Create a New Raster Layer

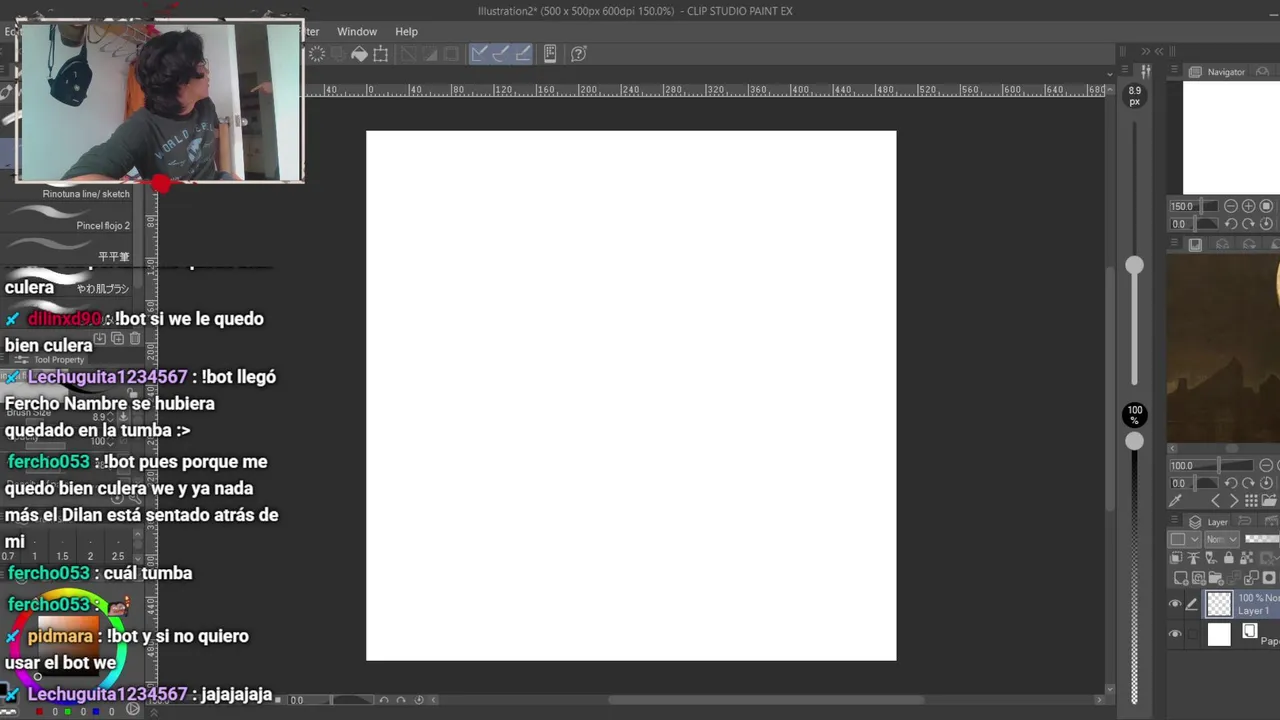coord(1181,578)
